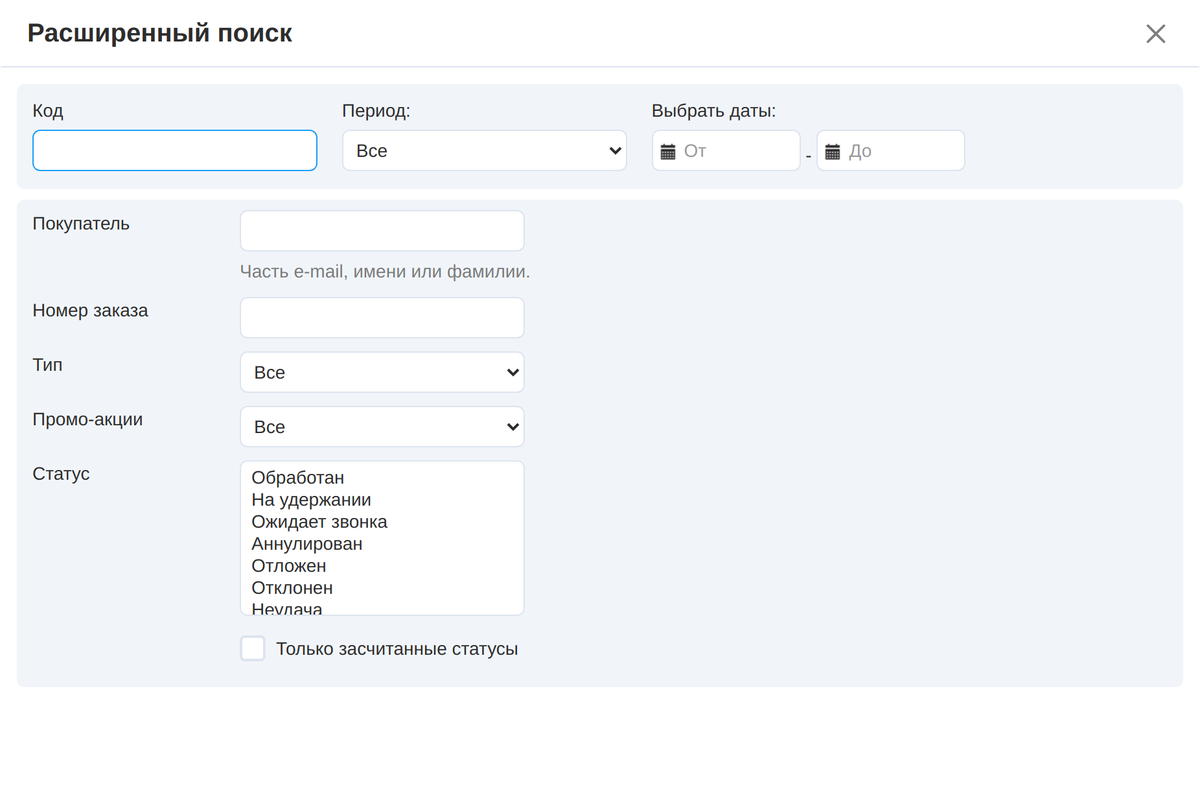Click the Покупатель field label
1200x800 pixels.
81,224
